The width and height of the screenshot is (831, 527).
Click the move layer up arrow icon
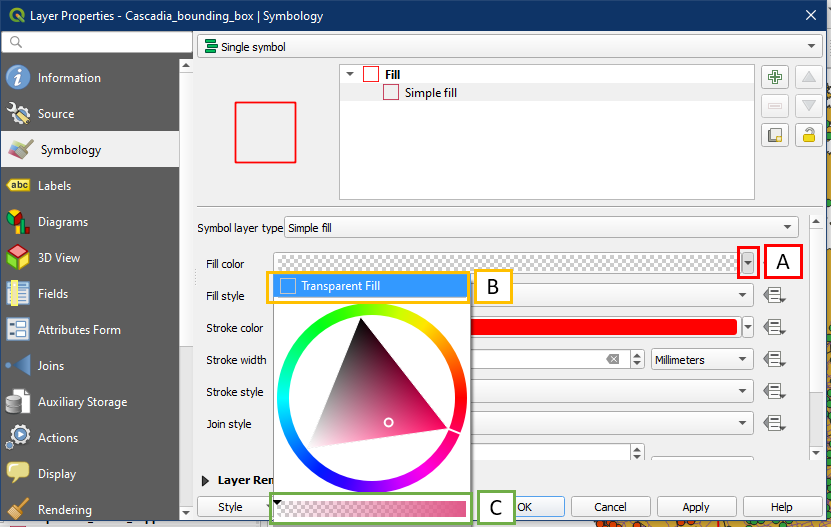[808, 77]
